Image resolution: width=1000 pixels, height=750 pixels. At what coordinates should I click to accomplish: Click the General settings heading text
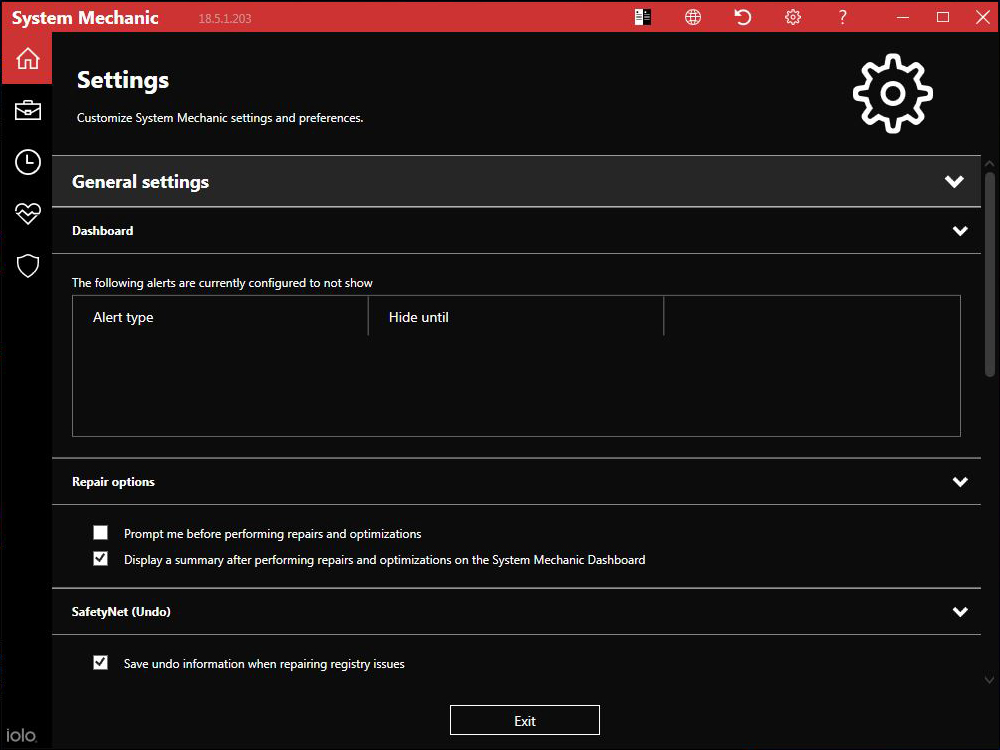(140, 182)
